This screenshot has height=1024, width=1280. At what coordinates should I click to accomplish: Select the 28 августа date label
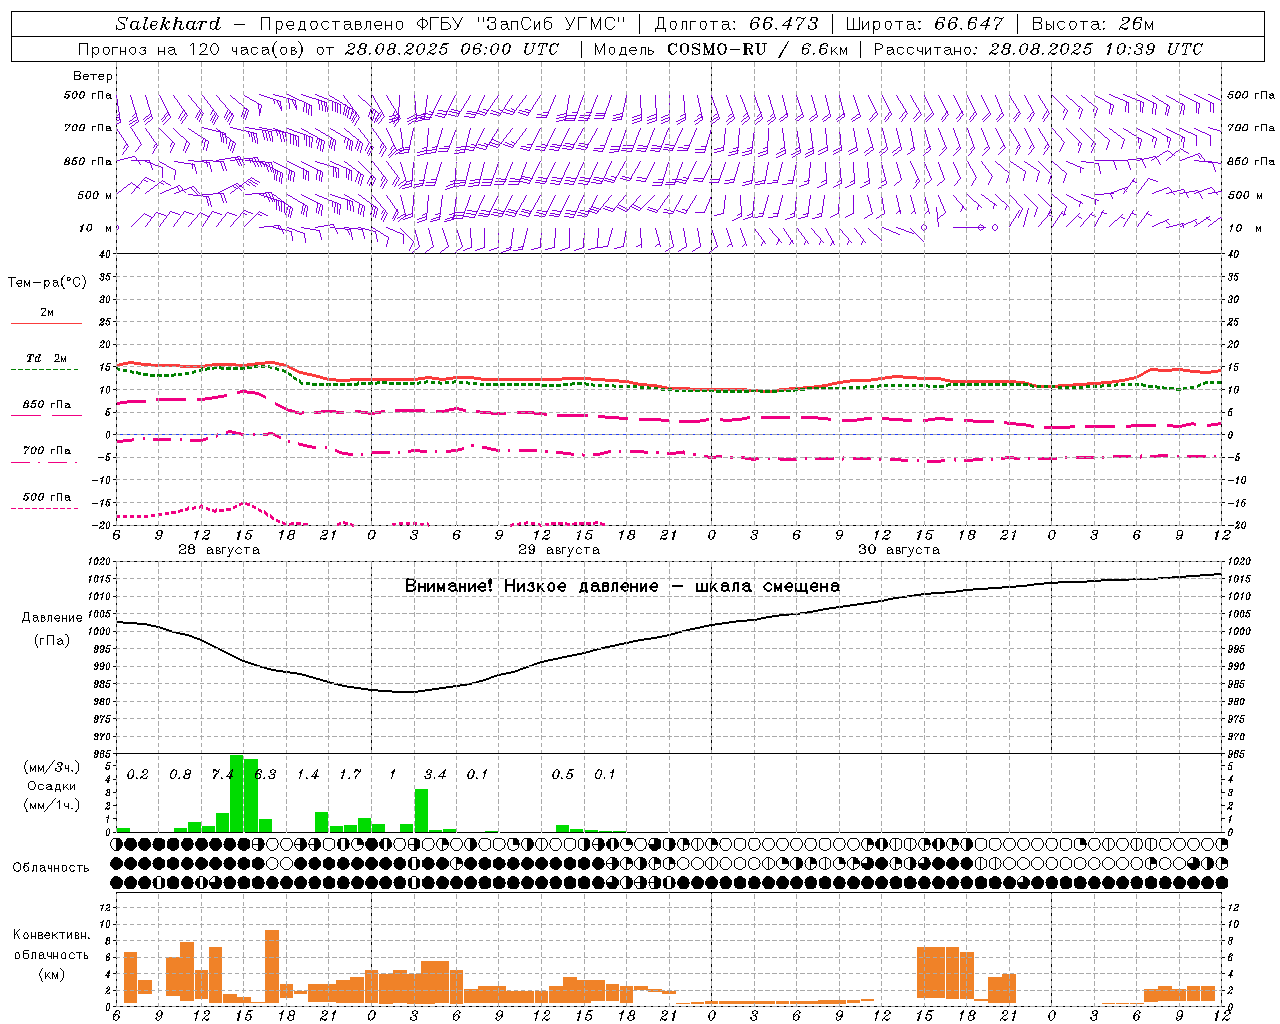coord(219,550)
